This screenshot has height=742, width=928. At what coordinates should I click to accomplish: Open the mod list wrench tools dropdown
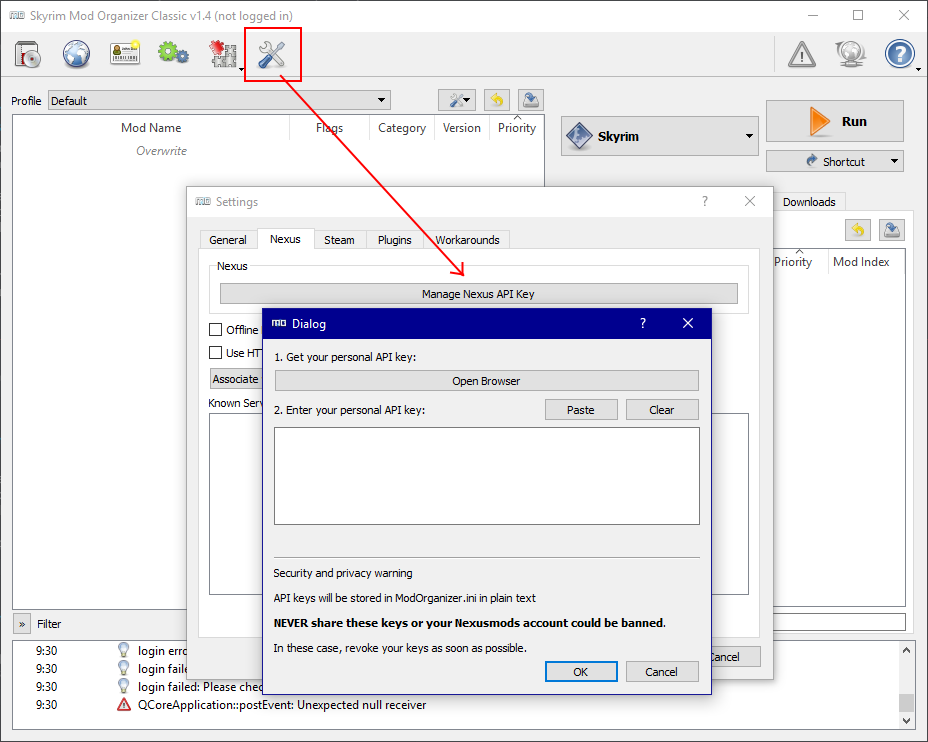tap(457, 100)
